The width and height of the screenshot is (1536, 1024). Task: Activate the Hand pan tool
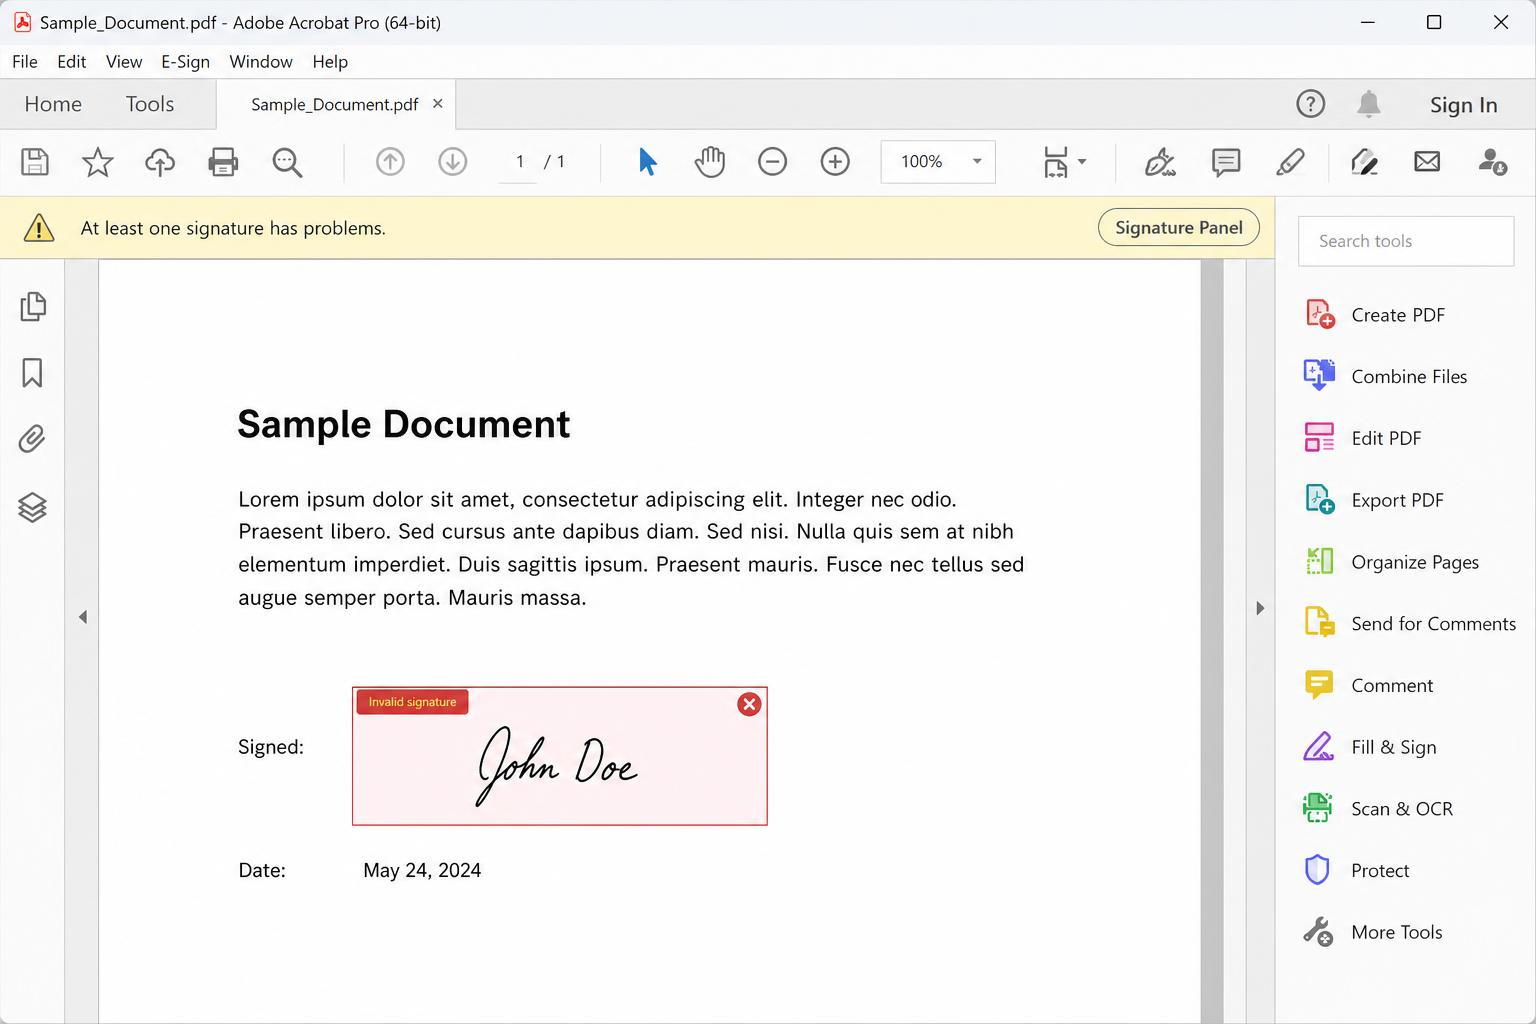pos(710,161)
